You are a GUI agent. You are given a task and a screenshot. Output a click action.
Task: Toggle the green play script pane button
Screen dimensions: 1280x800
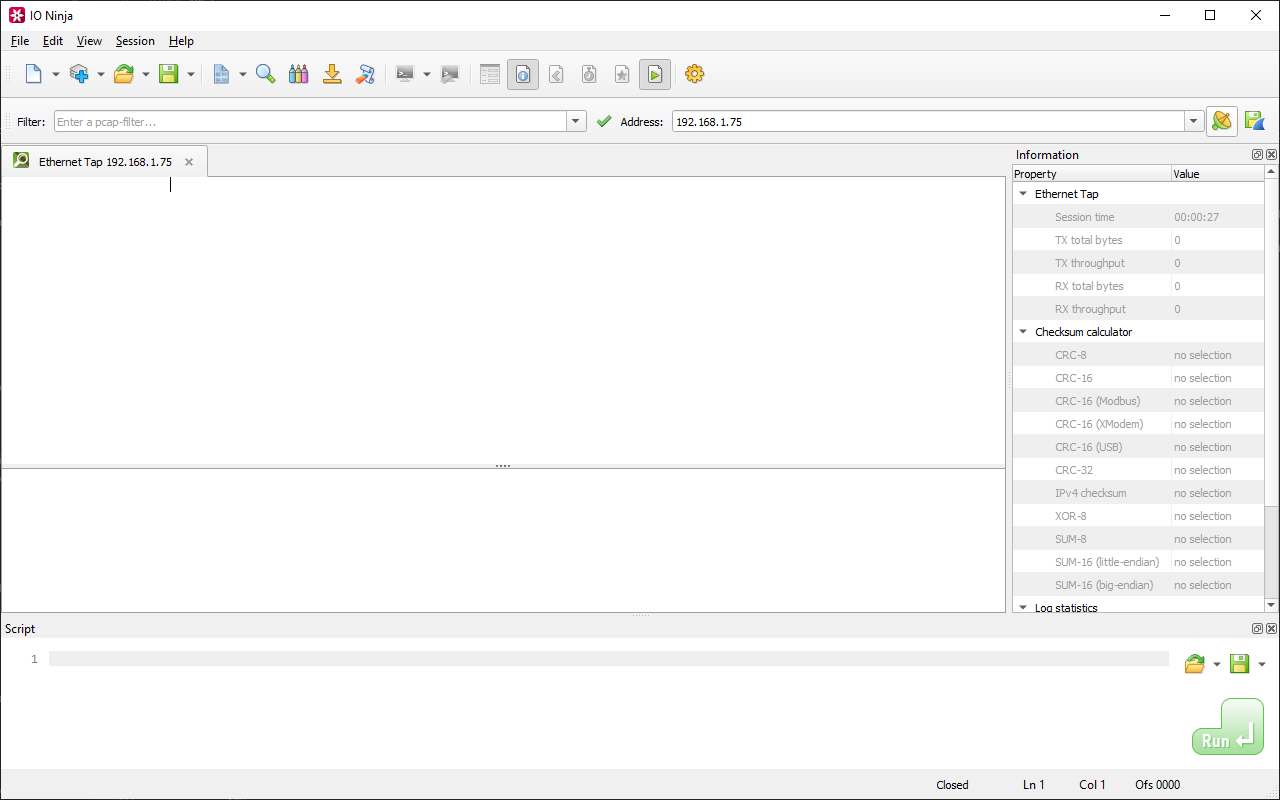[x=654, y=74]
